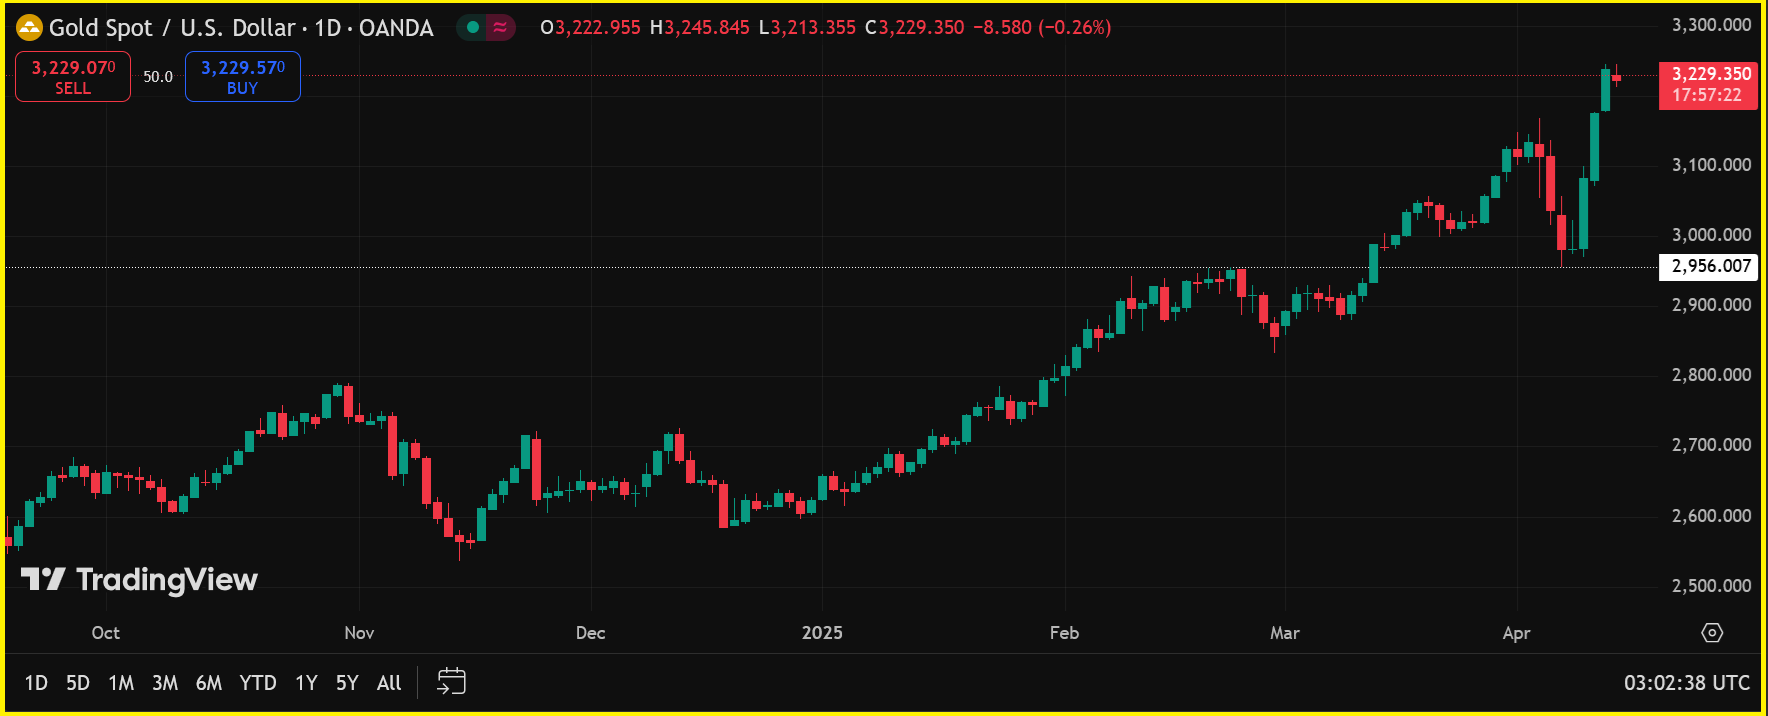This screenshot has width=1768, height=716.
Task: Choose the 1Y time range
Action: pos(306,683)
